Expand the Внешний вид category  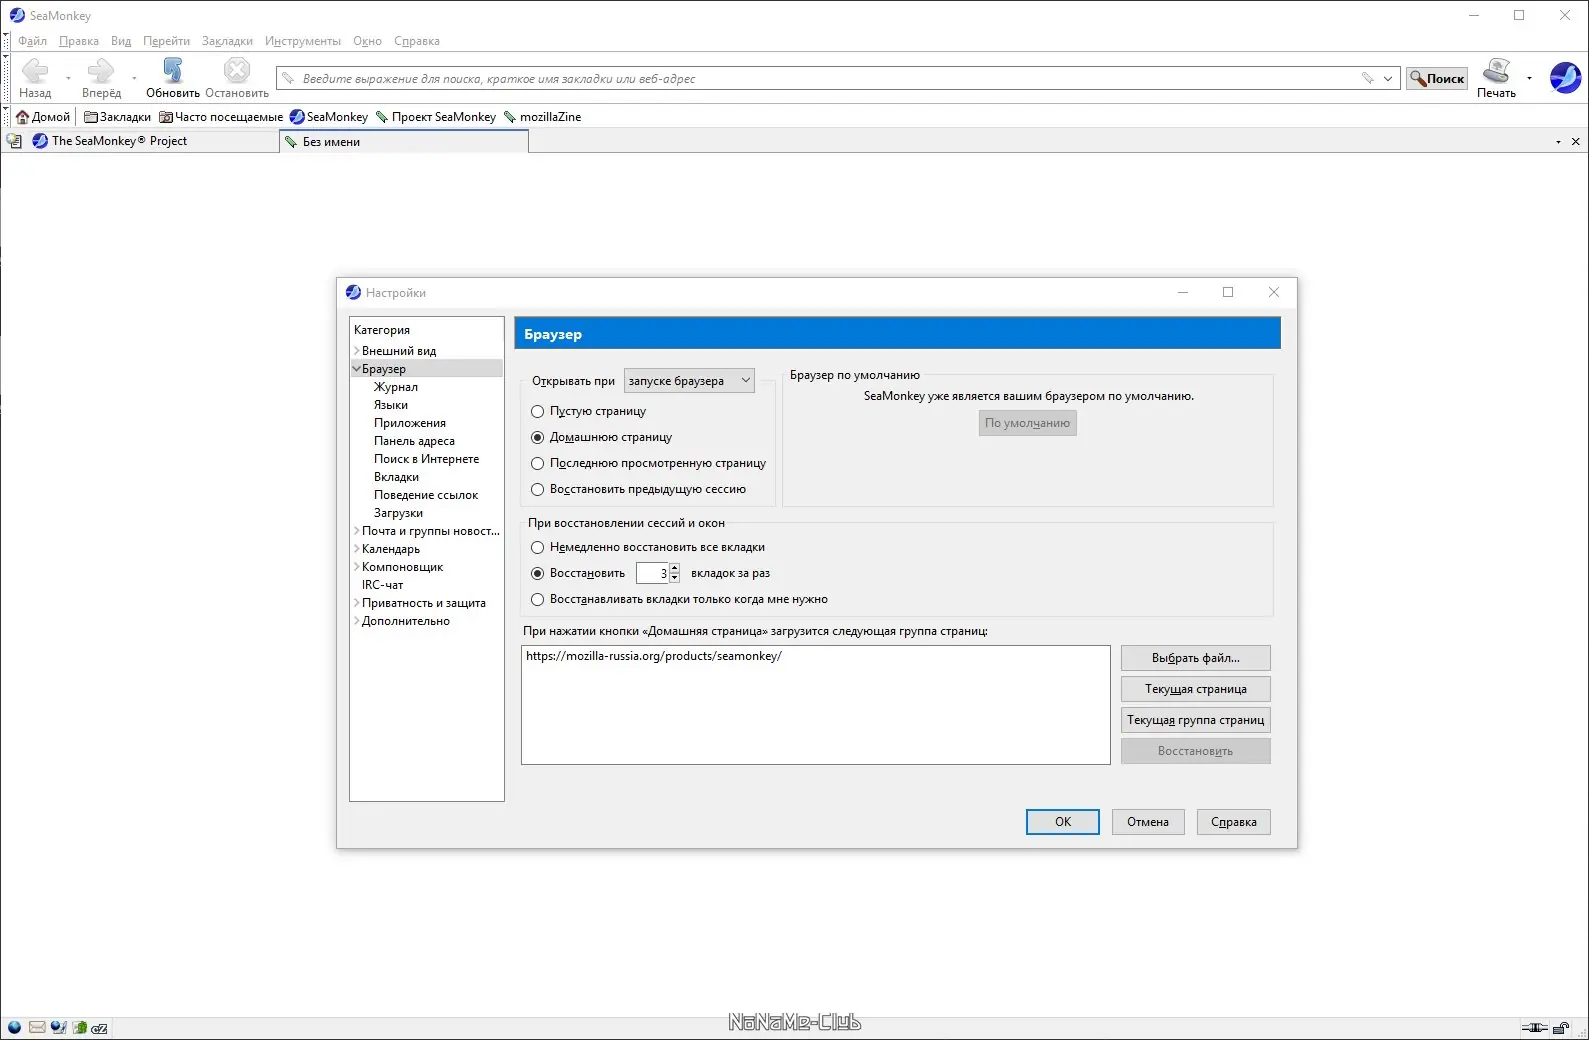pyautogui.click(x=357, y=351)
